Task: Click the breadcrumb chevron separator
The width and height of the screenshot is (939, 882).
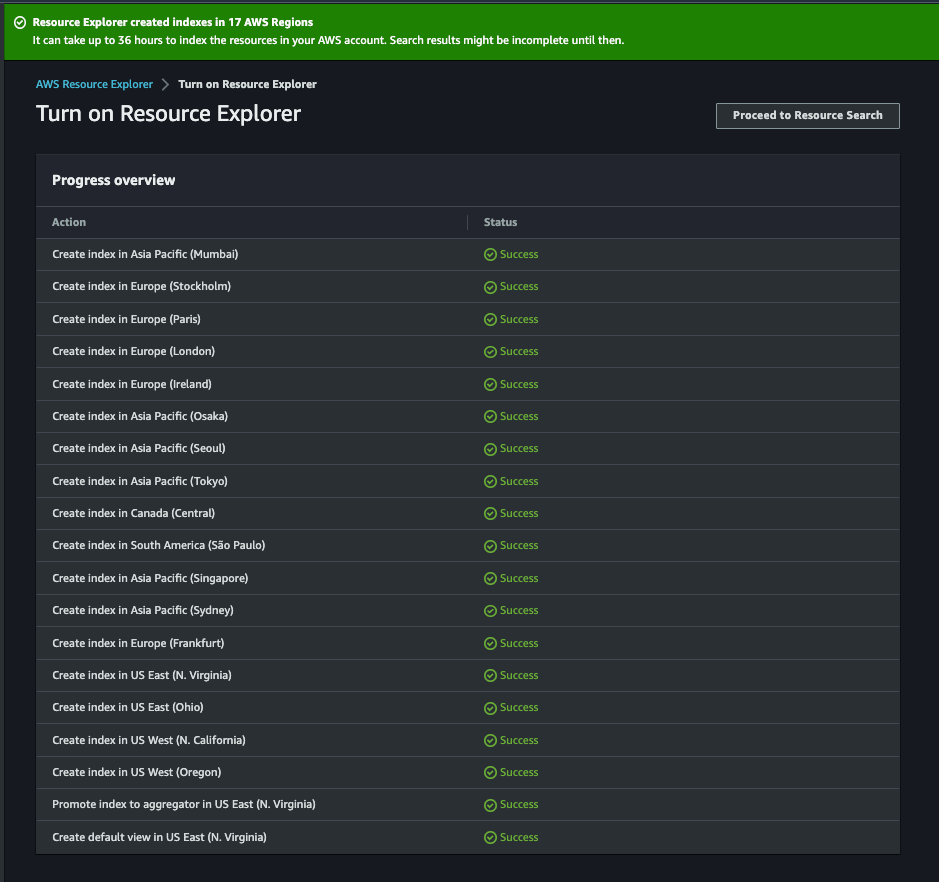Action: point(165,84)
